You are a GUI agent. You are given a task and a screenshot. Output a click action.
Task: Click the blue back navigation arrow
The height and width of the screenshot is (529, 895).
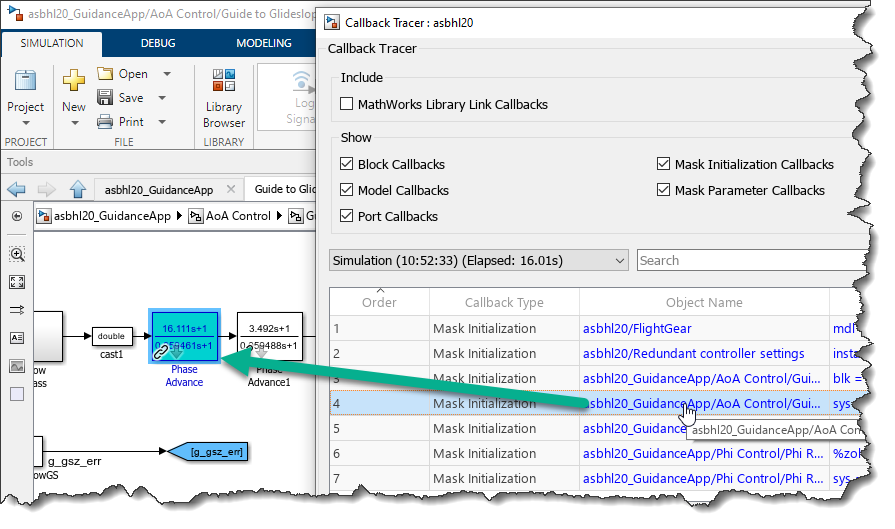coord(17,190)
